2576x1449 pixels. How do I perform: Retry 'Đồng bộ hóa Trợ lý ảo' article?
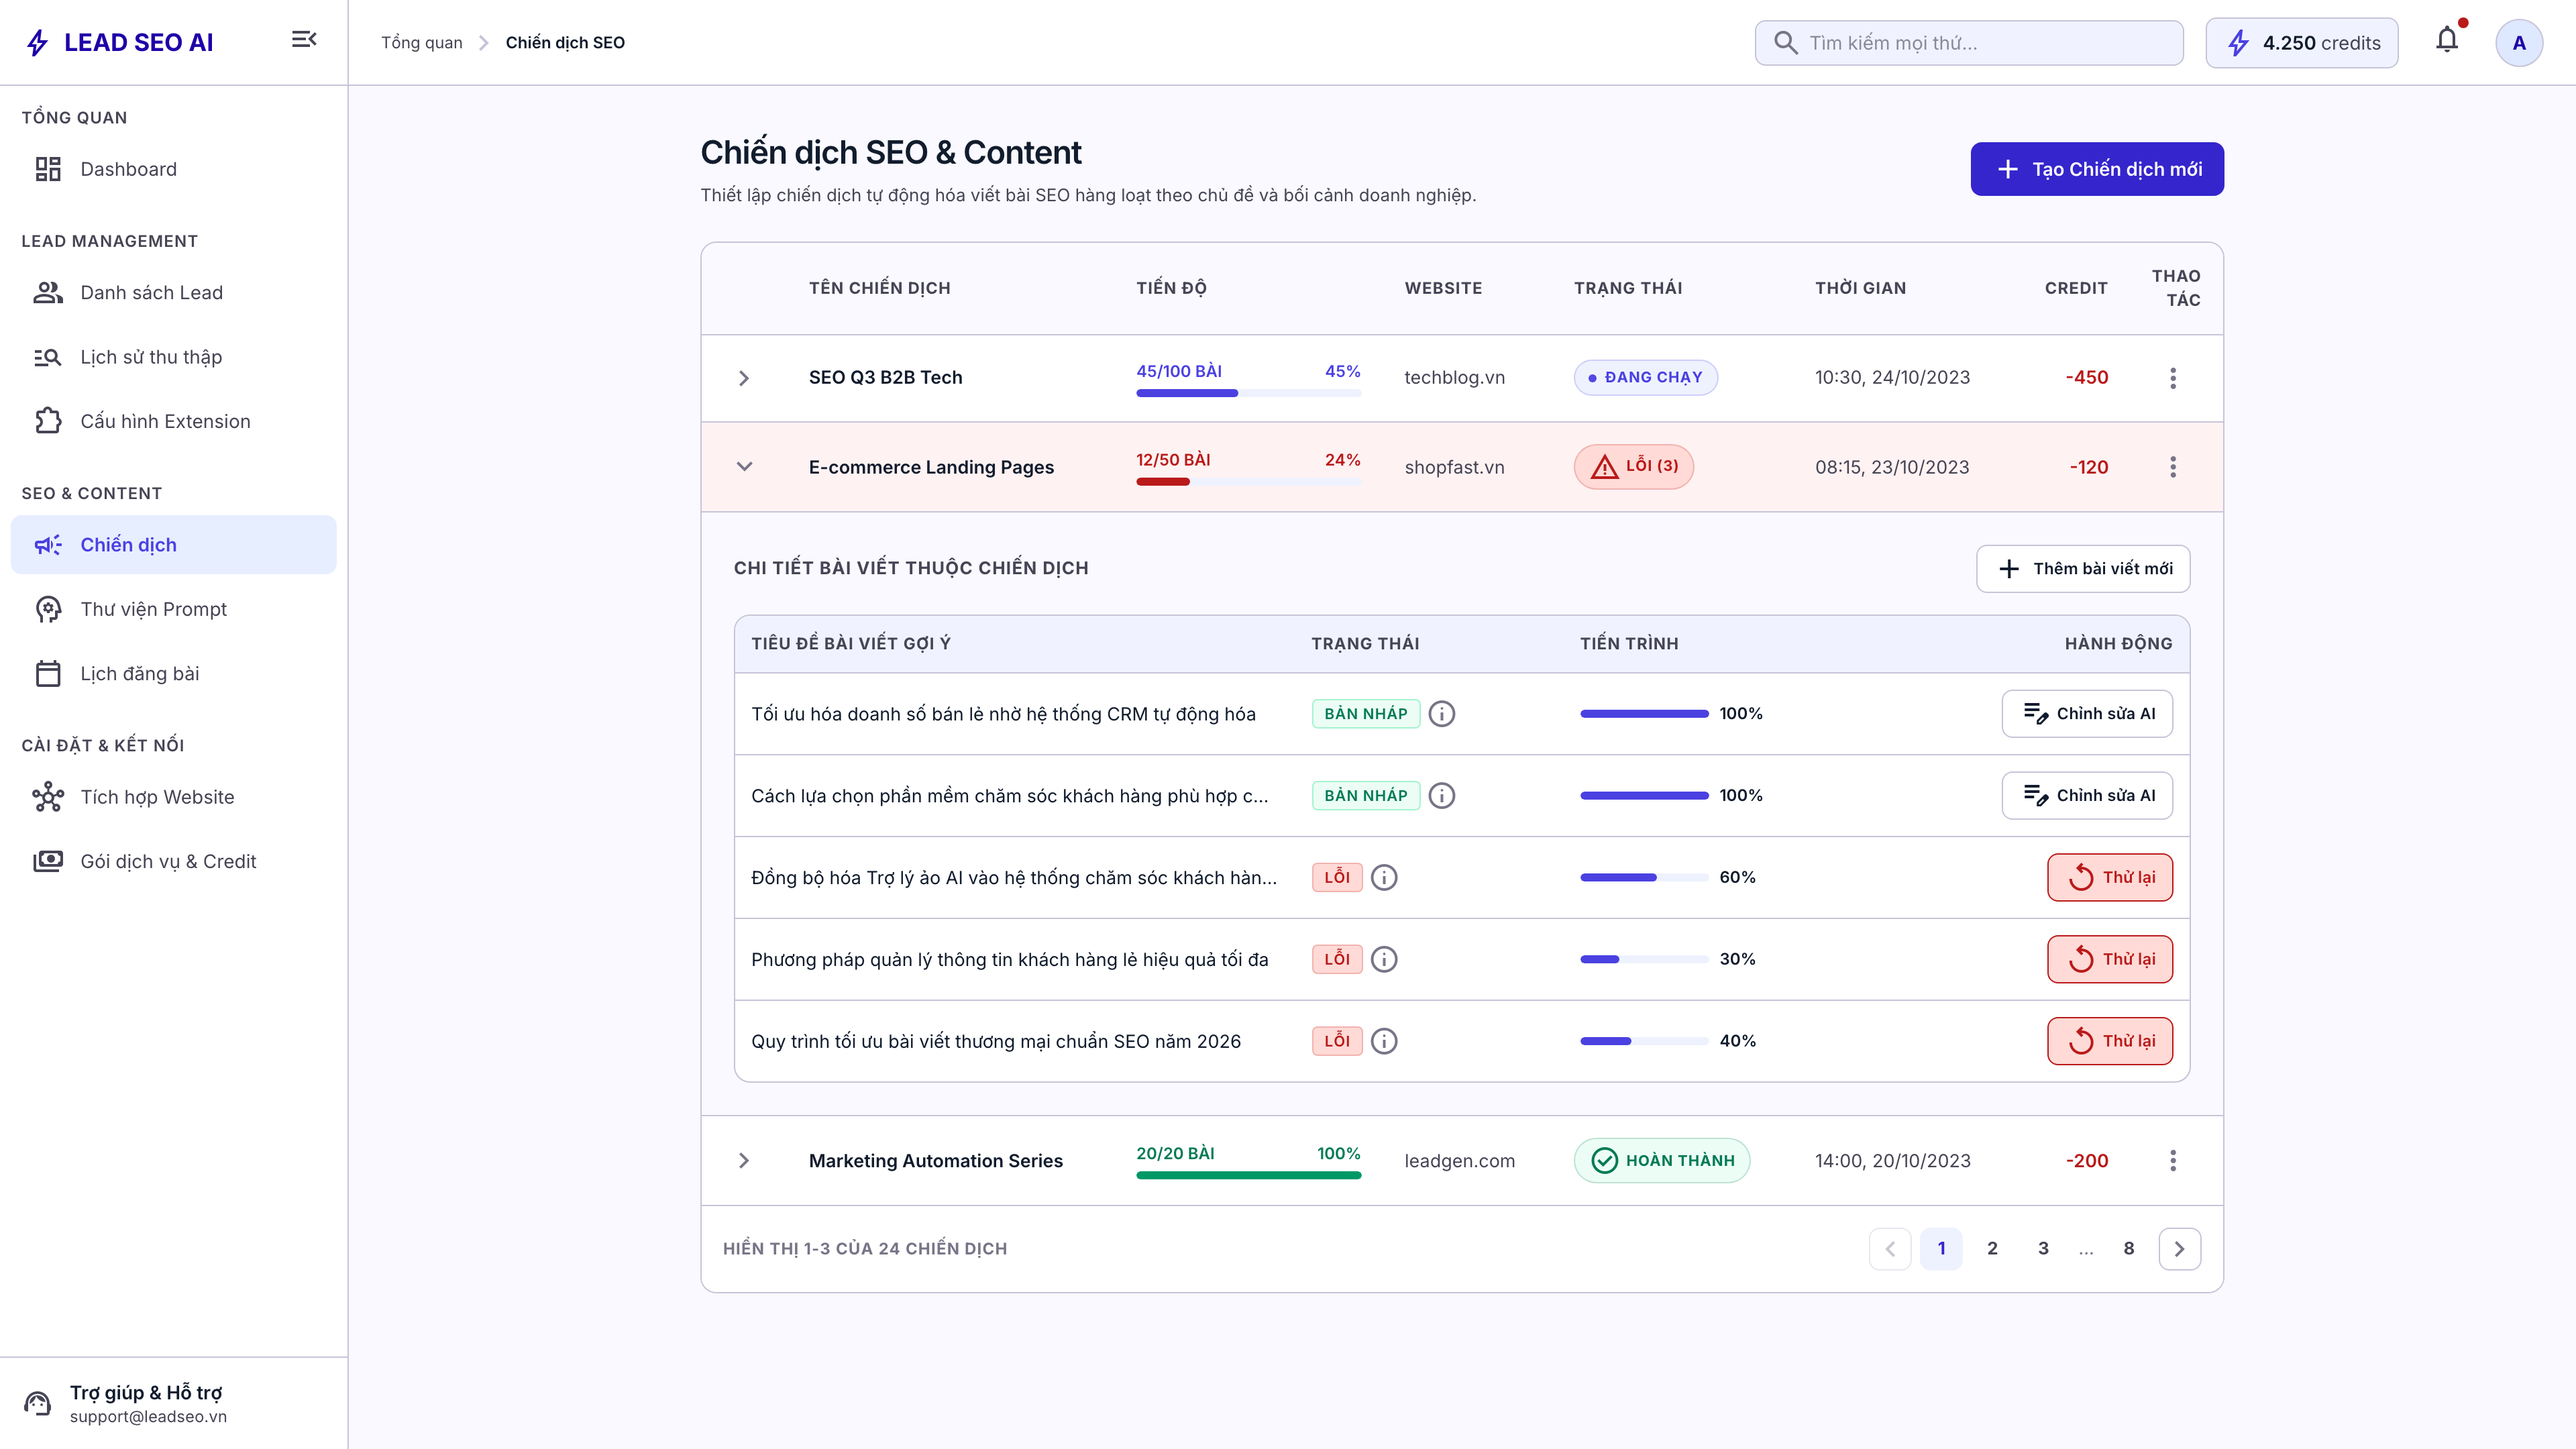pyautogui.click(x=2110, y=878)
